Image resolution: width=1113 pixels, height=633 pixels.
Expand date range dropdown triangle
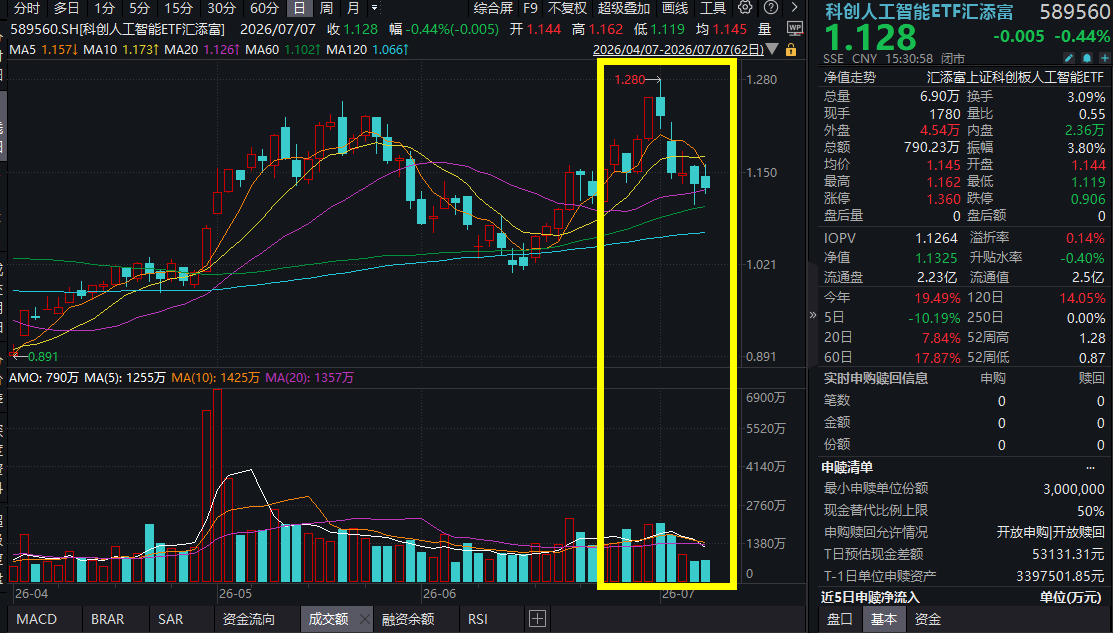[772, 50]
